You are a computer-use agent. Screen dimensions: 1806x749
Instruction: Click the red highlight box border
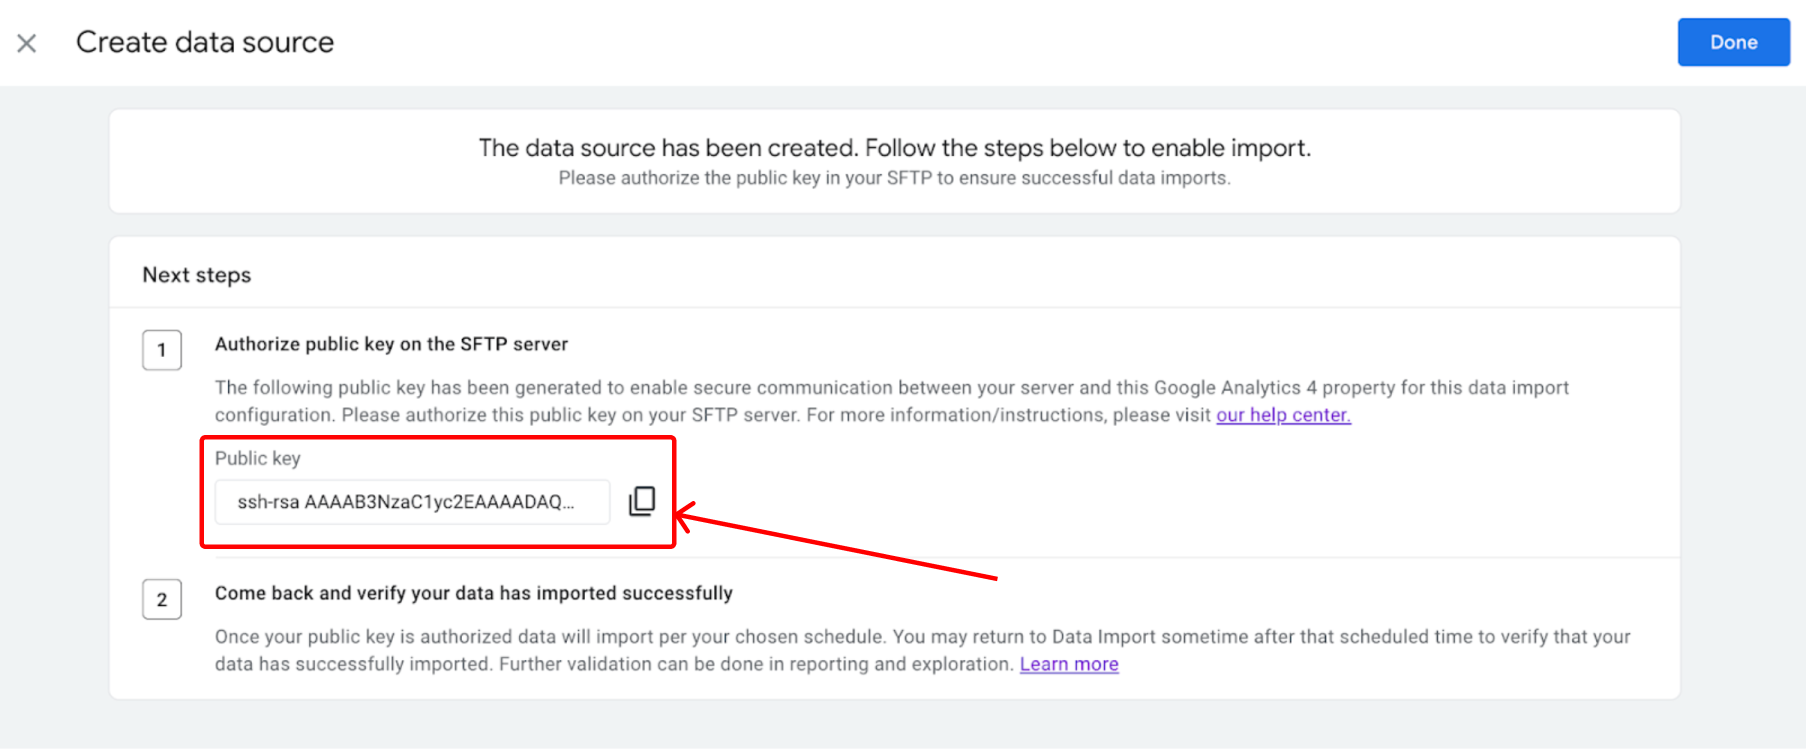(x=438, y=438)
